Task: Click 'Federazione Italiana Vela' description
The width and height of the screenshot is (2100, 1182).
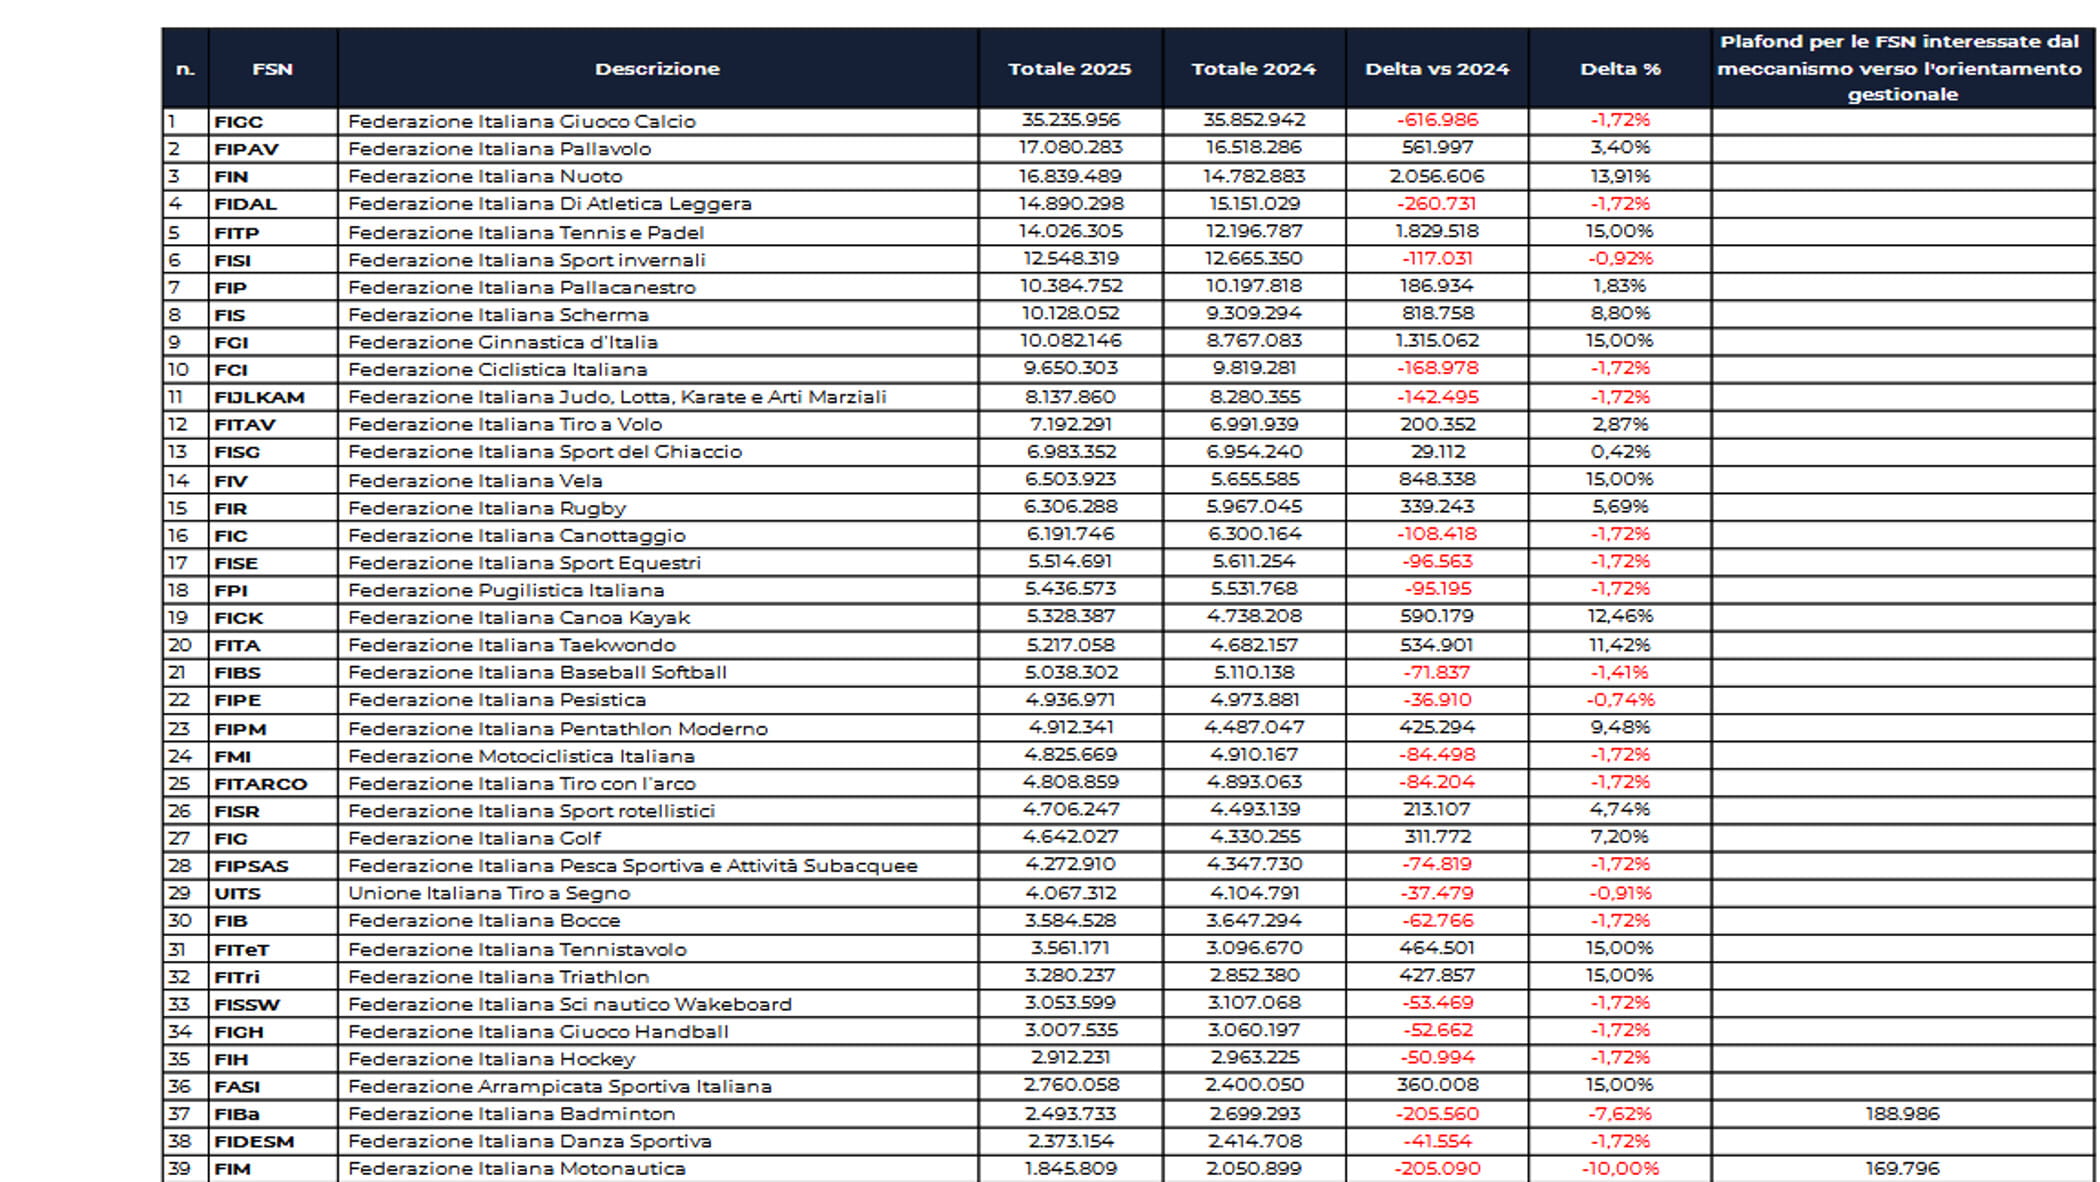Action: pos(475,480)
